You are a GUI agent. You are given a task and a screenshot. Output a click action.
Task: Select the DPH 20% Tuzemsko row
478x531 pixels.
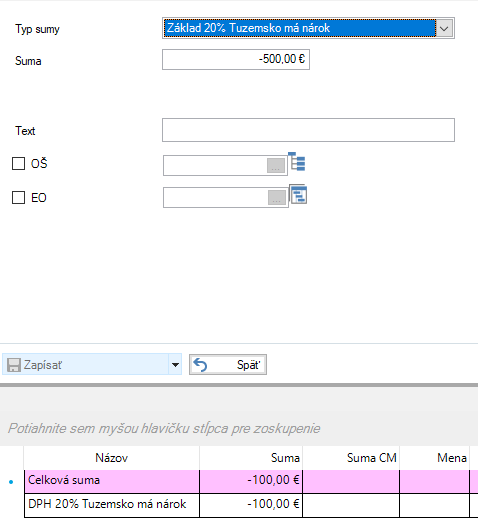[251, 505]
